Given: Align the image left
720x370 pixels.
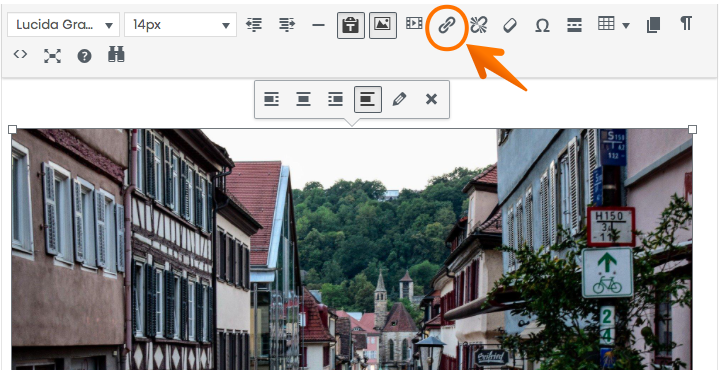Looking at the screenshot, I should tap(271, 99).
